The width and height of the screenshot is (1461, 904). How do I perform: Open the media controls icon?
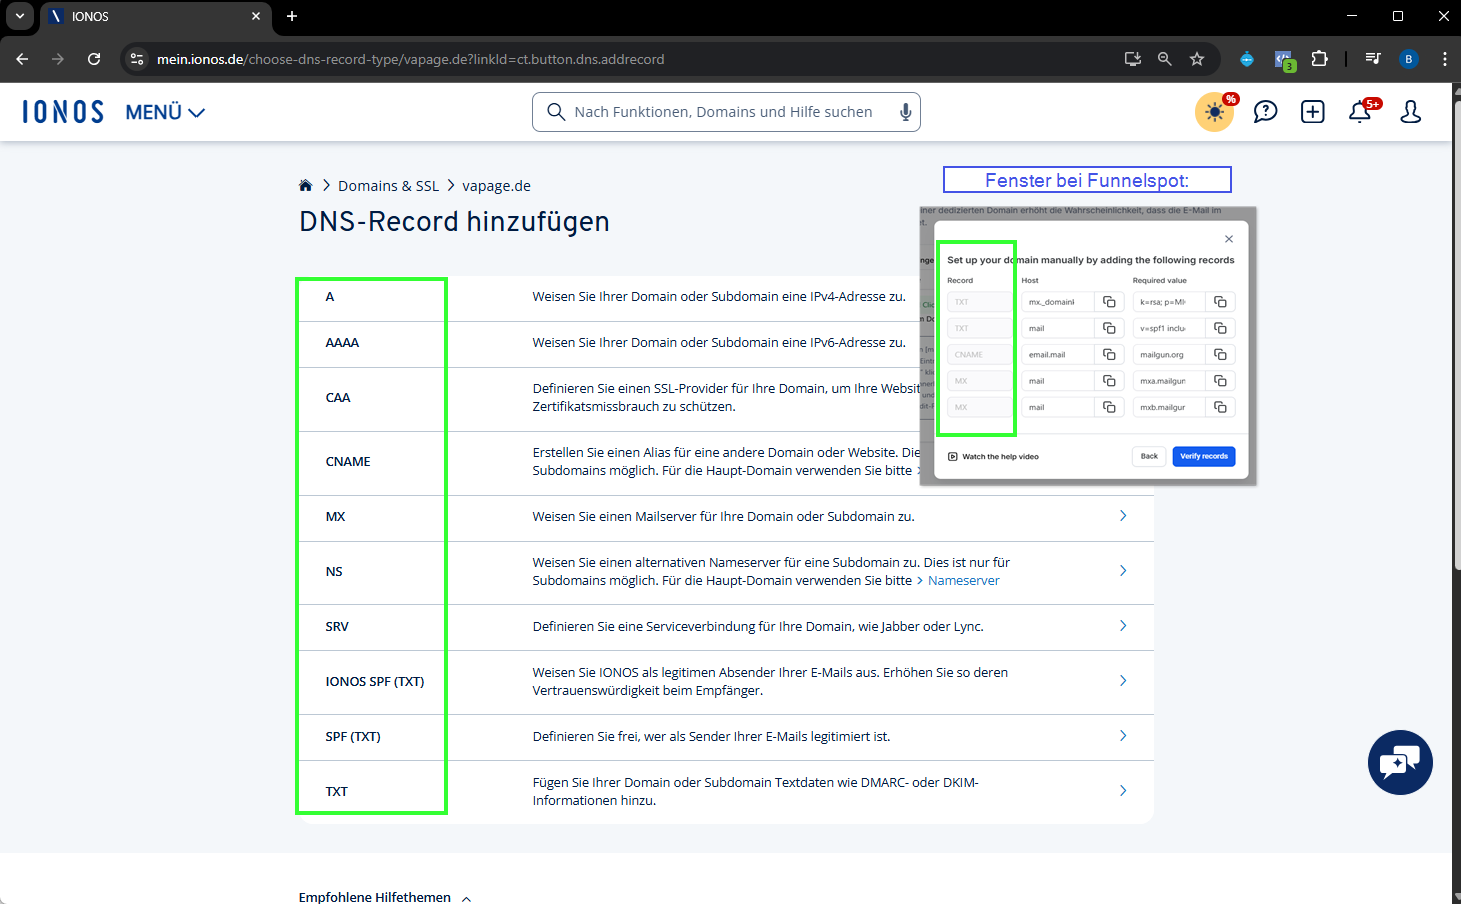coord(1373,59)
